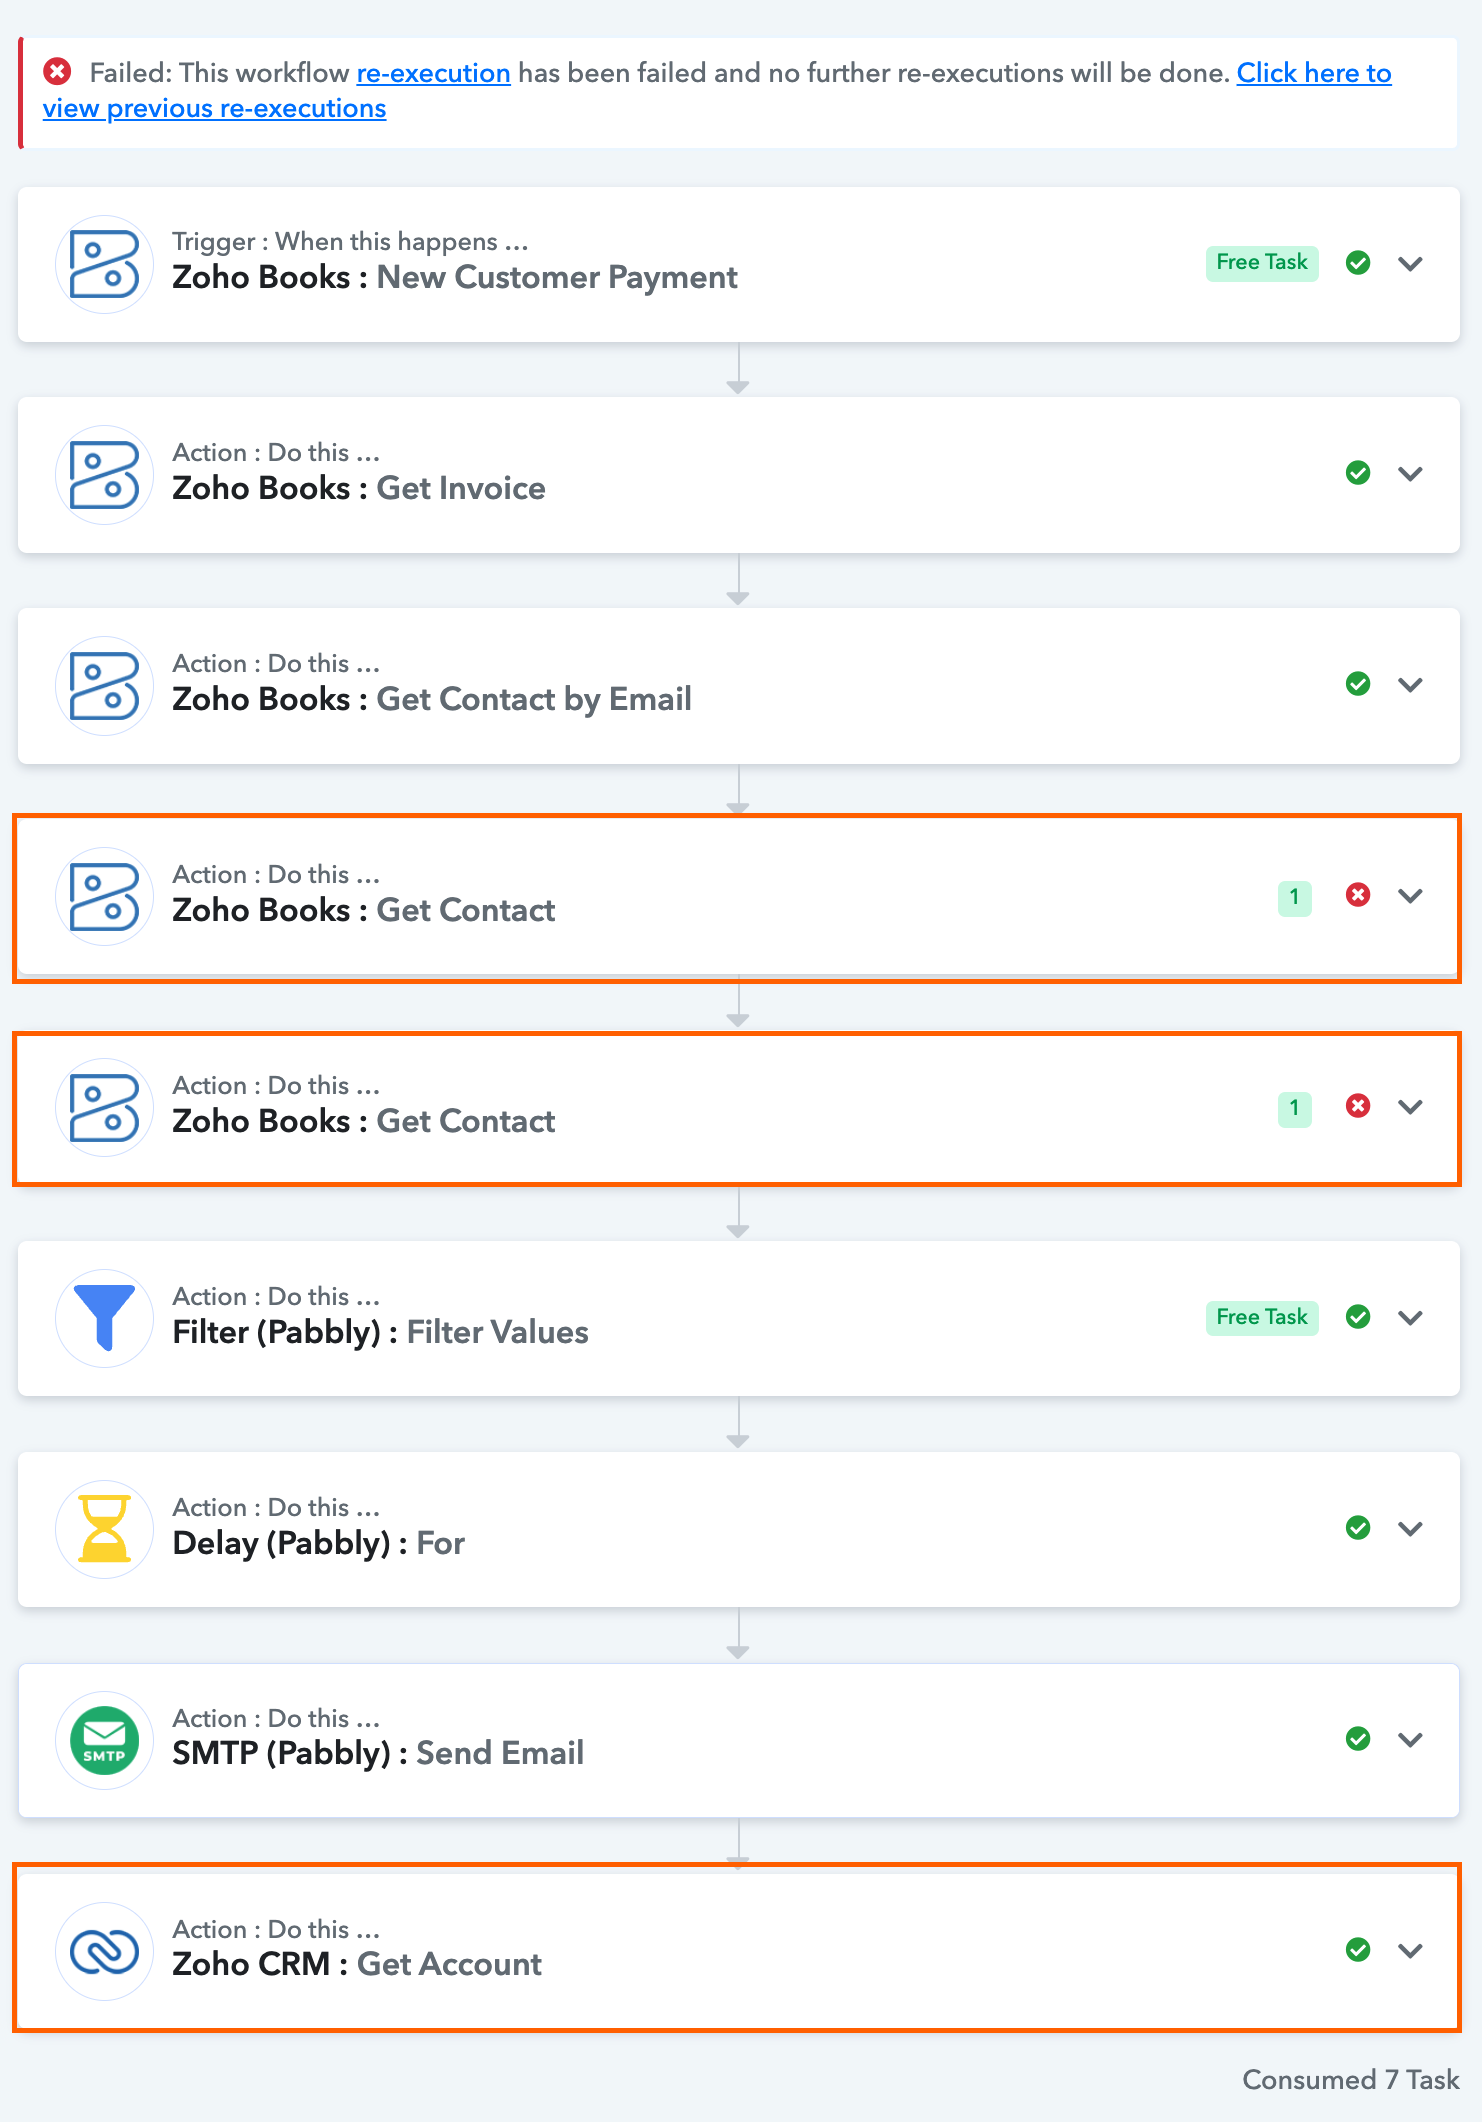
Task: Open the re-execution link in the banner
Action: coord(433,73)
